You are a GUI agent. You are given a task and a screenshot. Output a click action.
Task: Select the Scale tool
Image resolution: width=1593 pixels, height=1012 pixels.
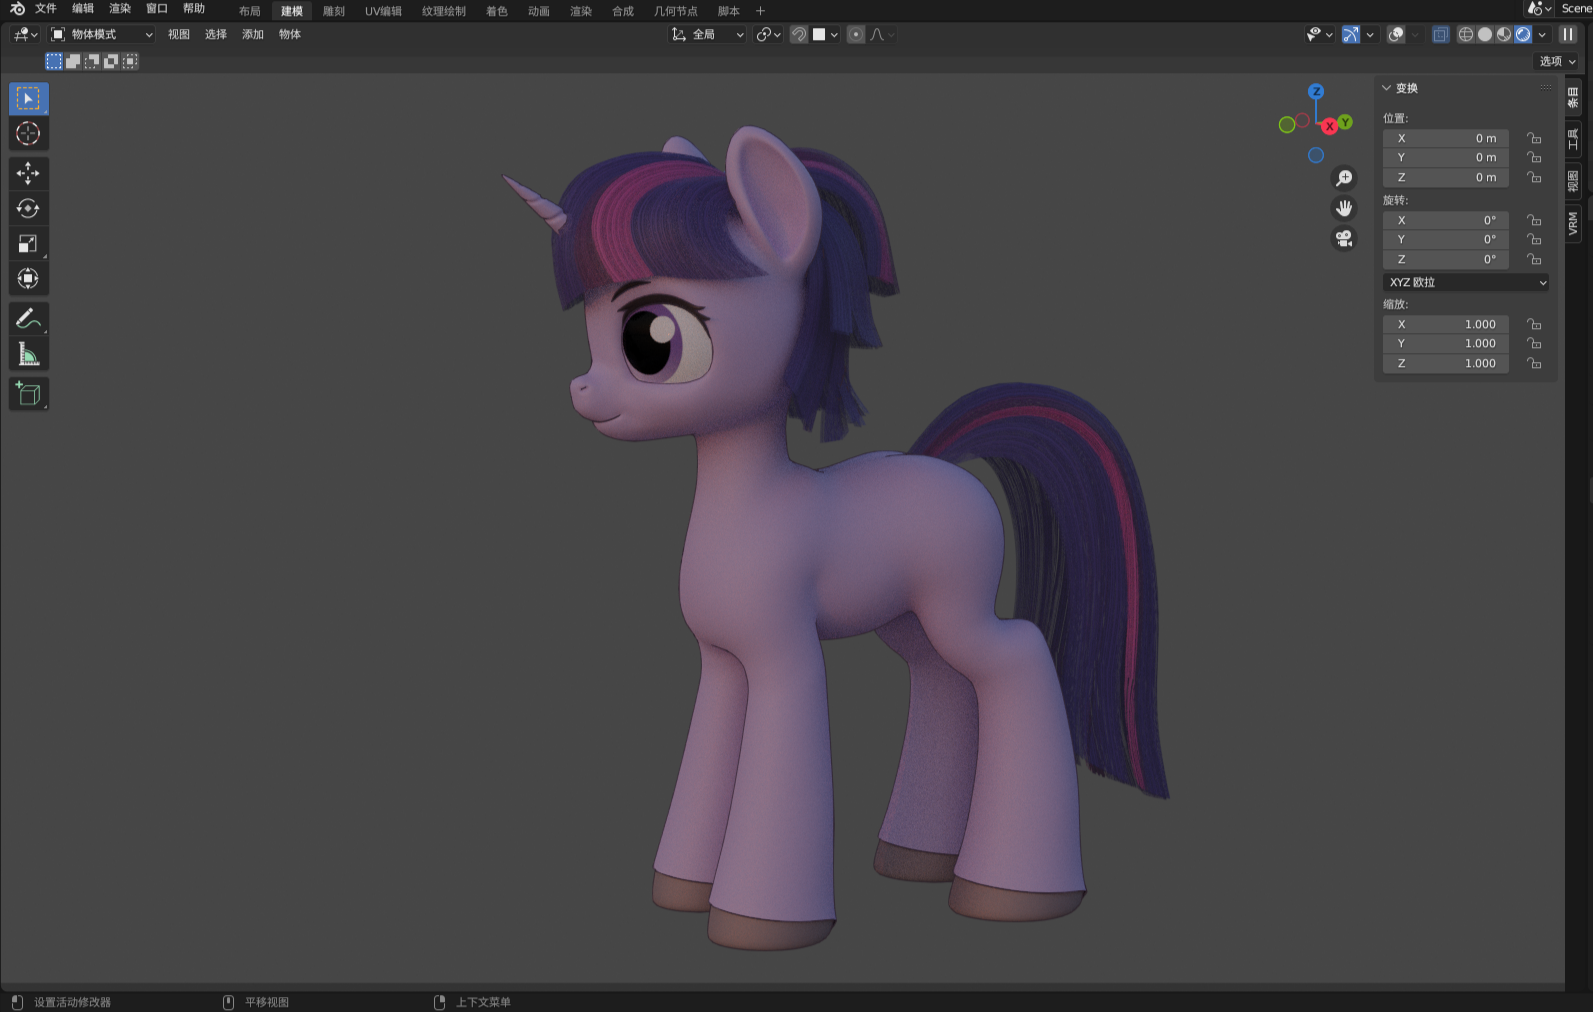coord(28,244)
